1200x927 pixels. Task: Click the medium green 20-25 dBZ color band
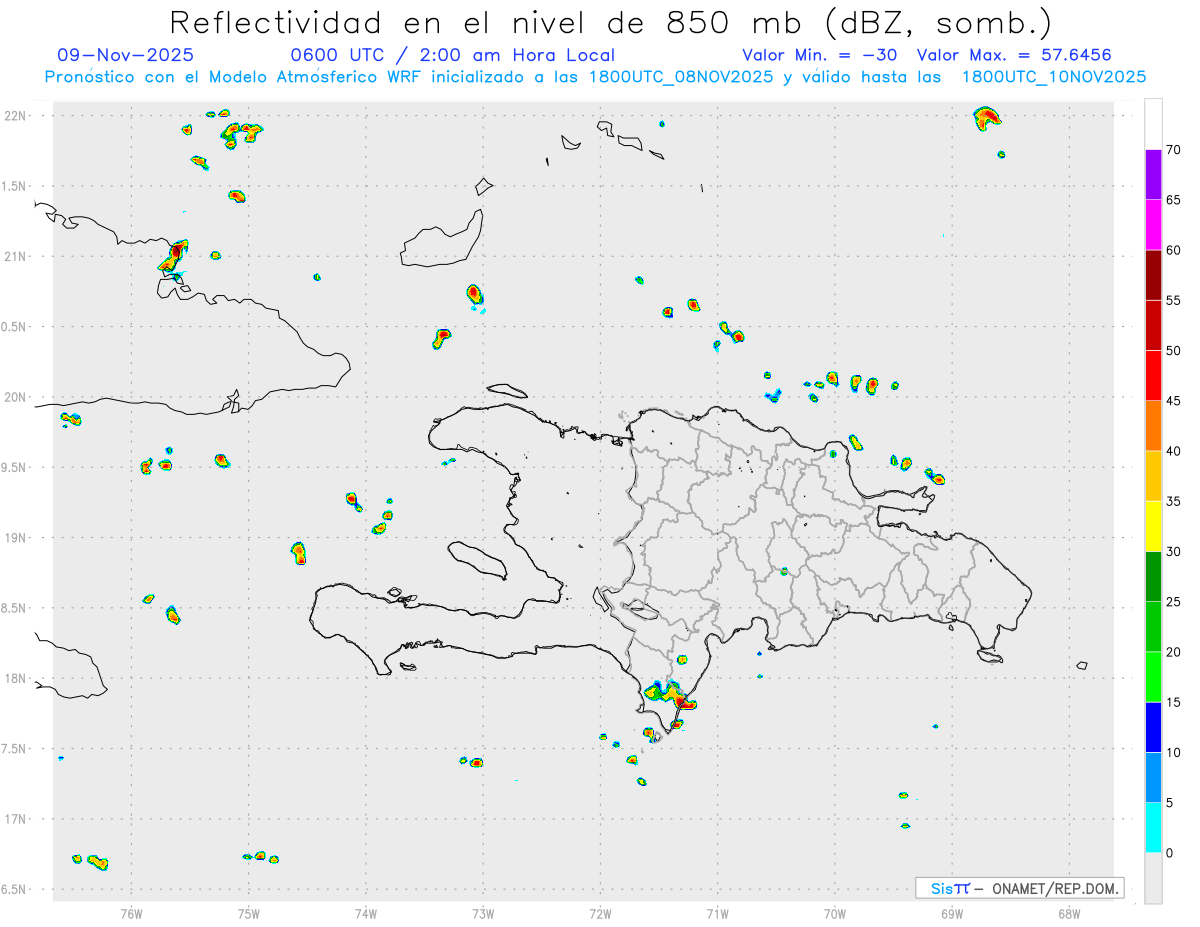tap(1153, 627)
